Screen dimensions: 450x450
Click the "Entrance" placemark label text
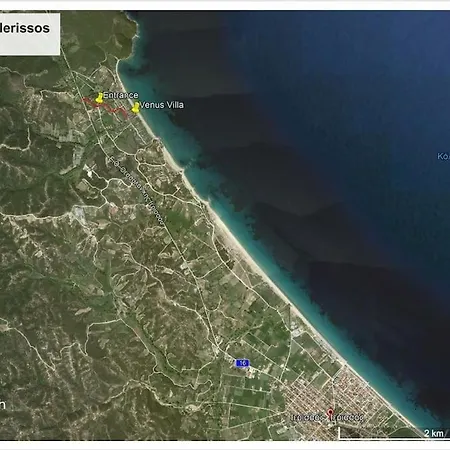121,95
